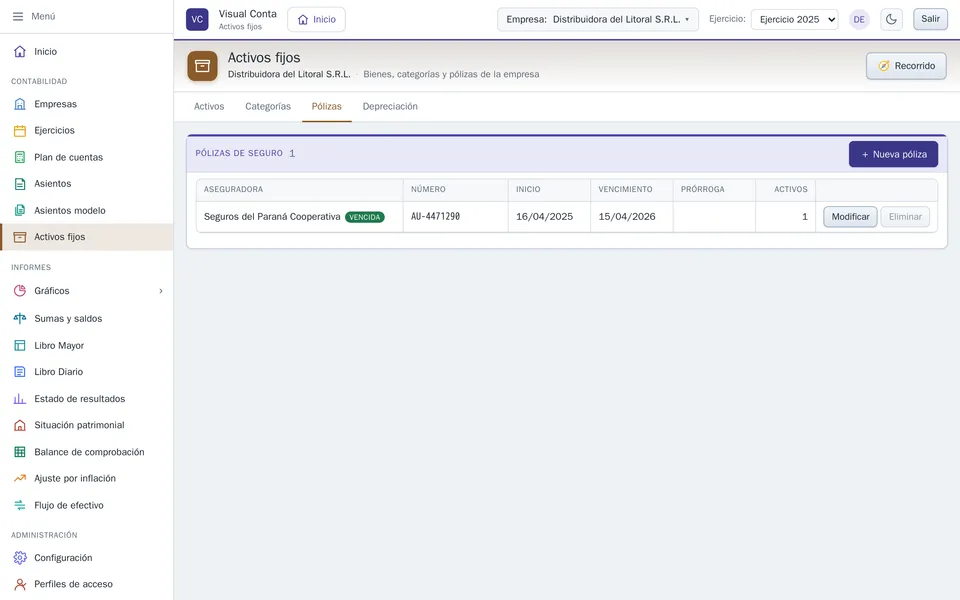960x600 pixels.
Task: Click Eliminar for Seguros del Paraná policy
Action: pos(905,217)
